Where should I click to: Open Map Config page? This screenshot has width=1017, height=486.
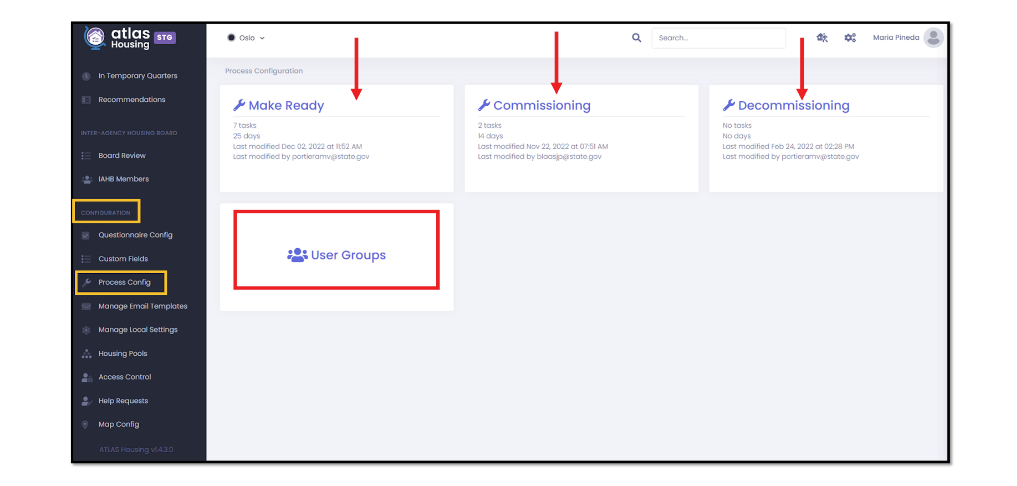tap(119, 424)
